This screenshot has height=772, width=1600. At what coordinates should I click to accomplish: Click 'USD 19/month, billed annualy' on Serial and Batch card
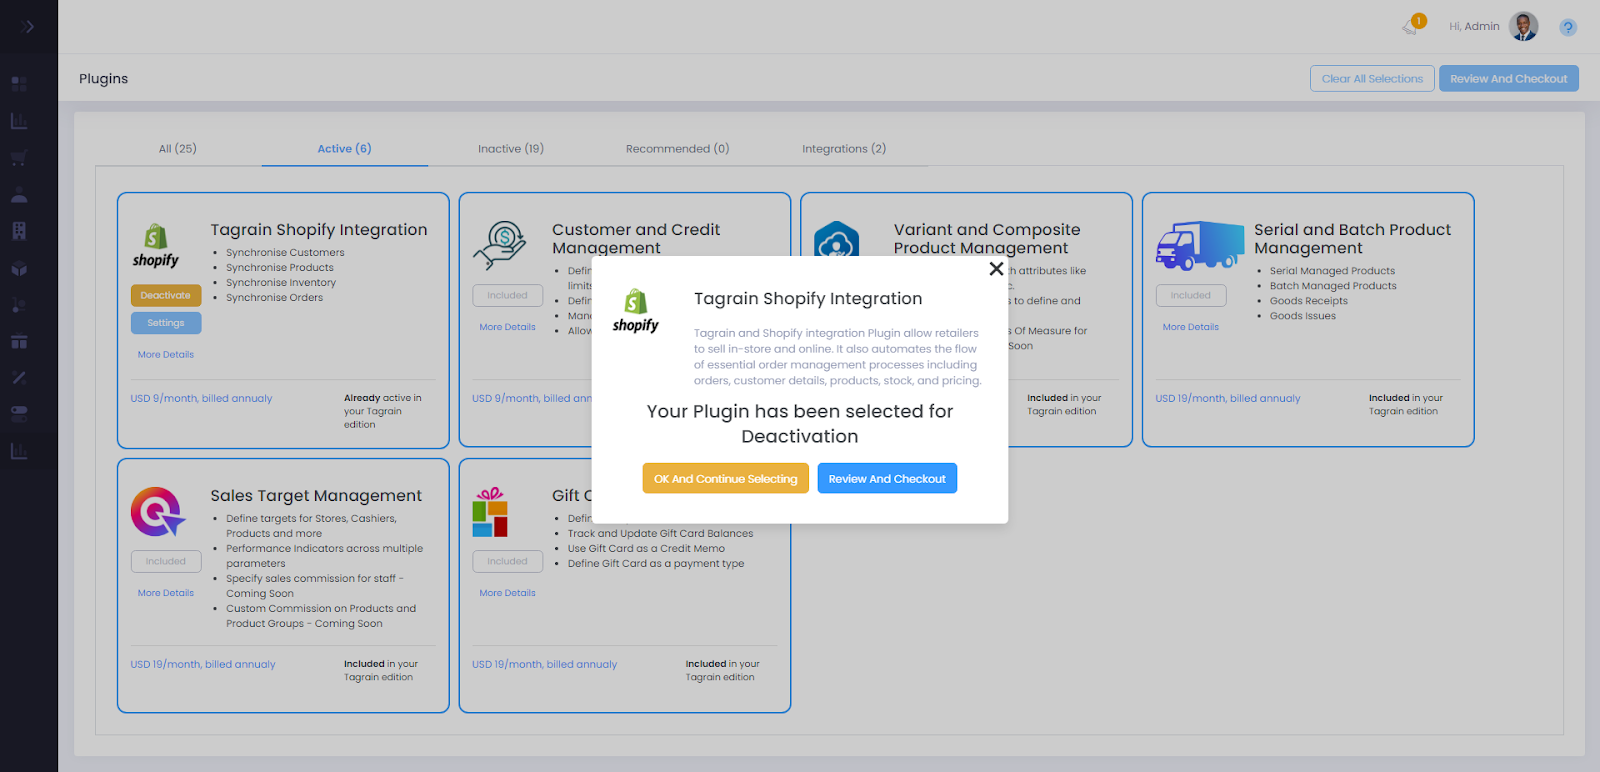point(1228,398)
